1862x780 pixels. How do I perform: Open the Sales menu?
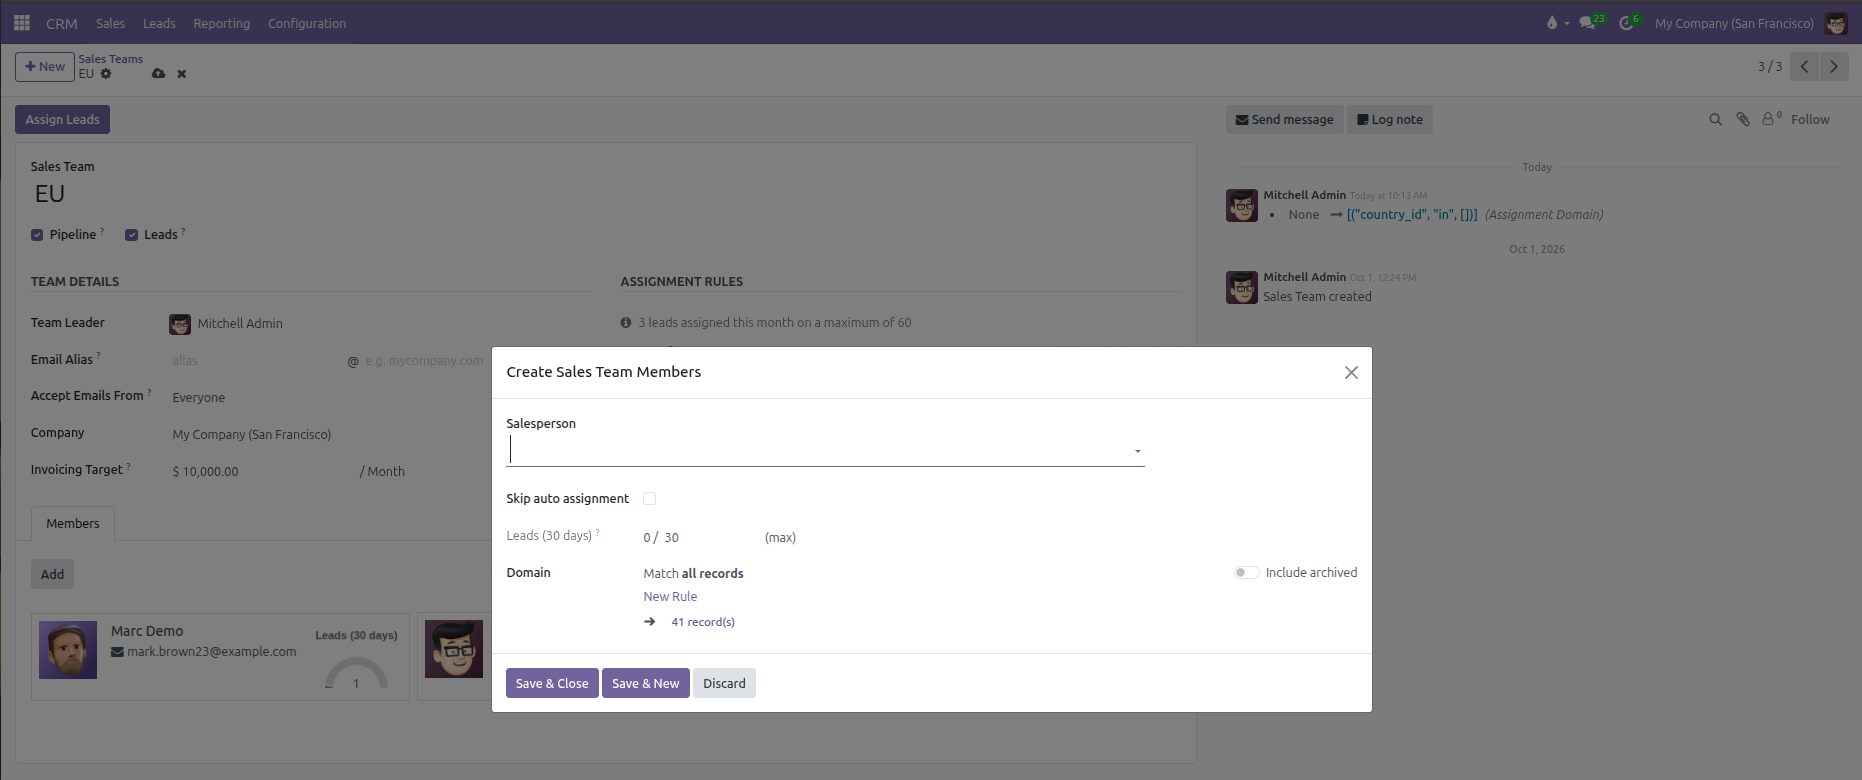pyautogui.click(x=111, y=23)
